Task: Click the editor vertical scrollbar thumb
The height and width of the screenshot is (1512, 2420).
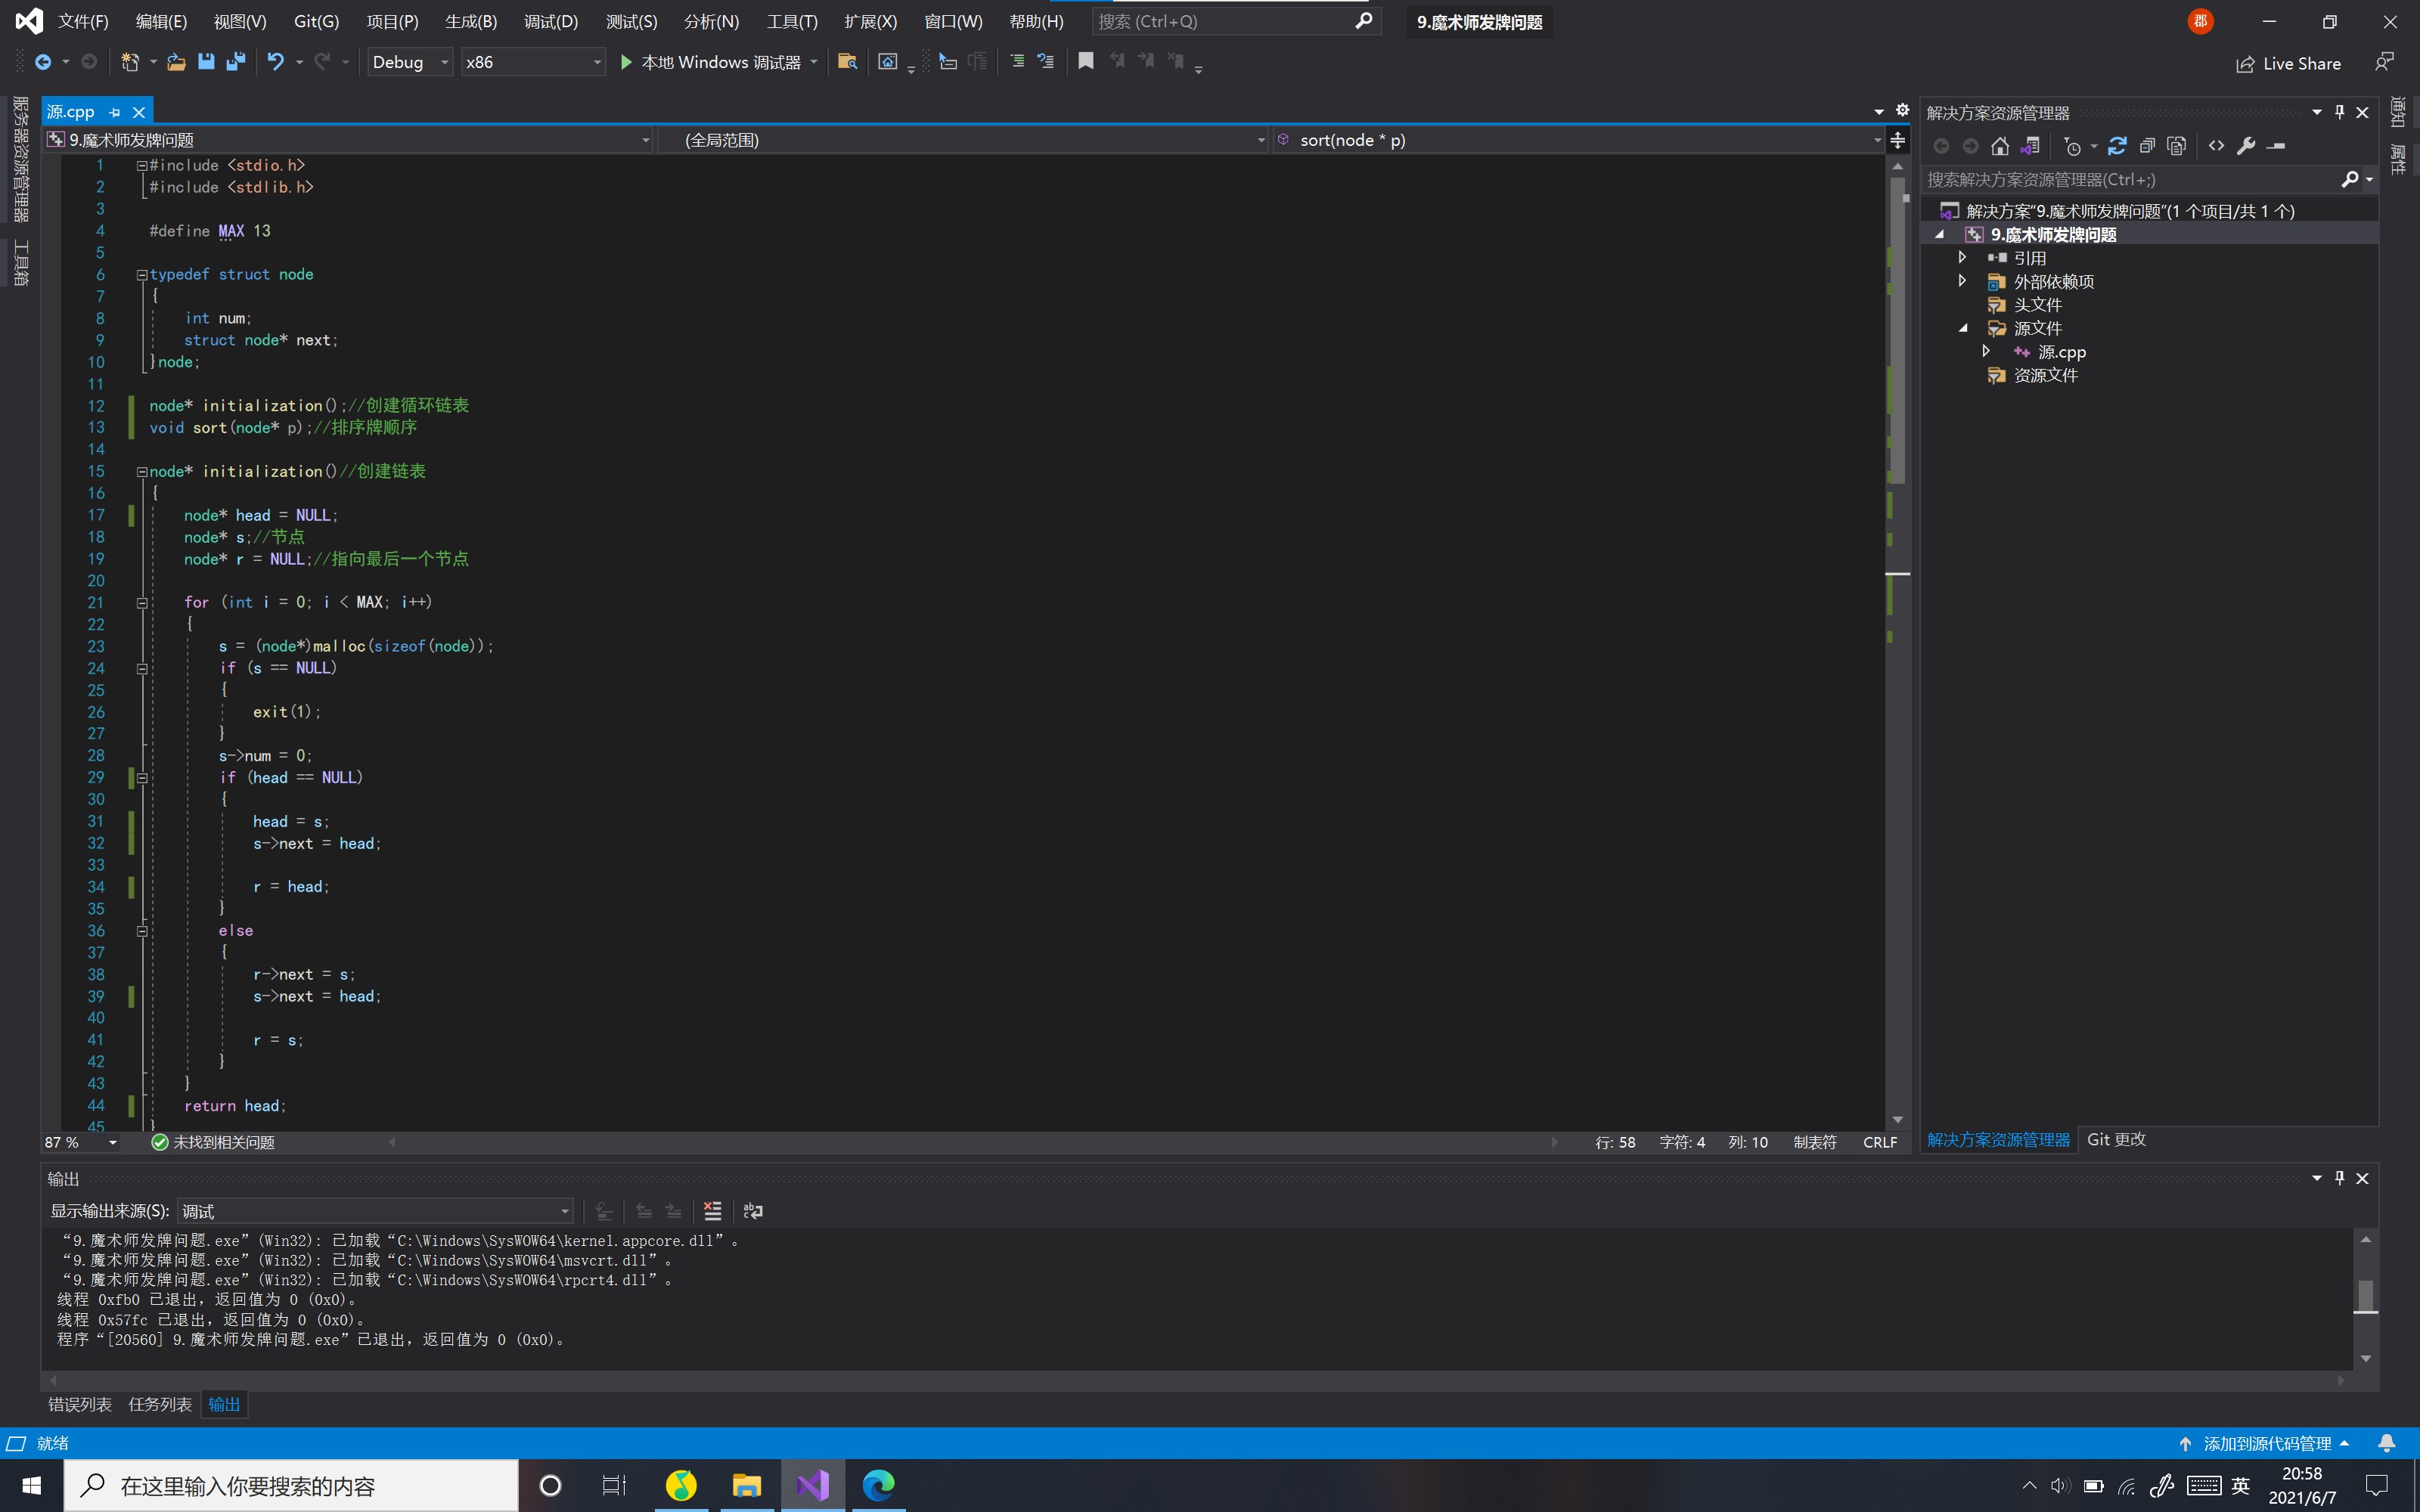Action: [1897, 330]
